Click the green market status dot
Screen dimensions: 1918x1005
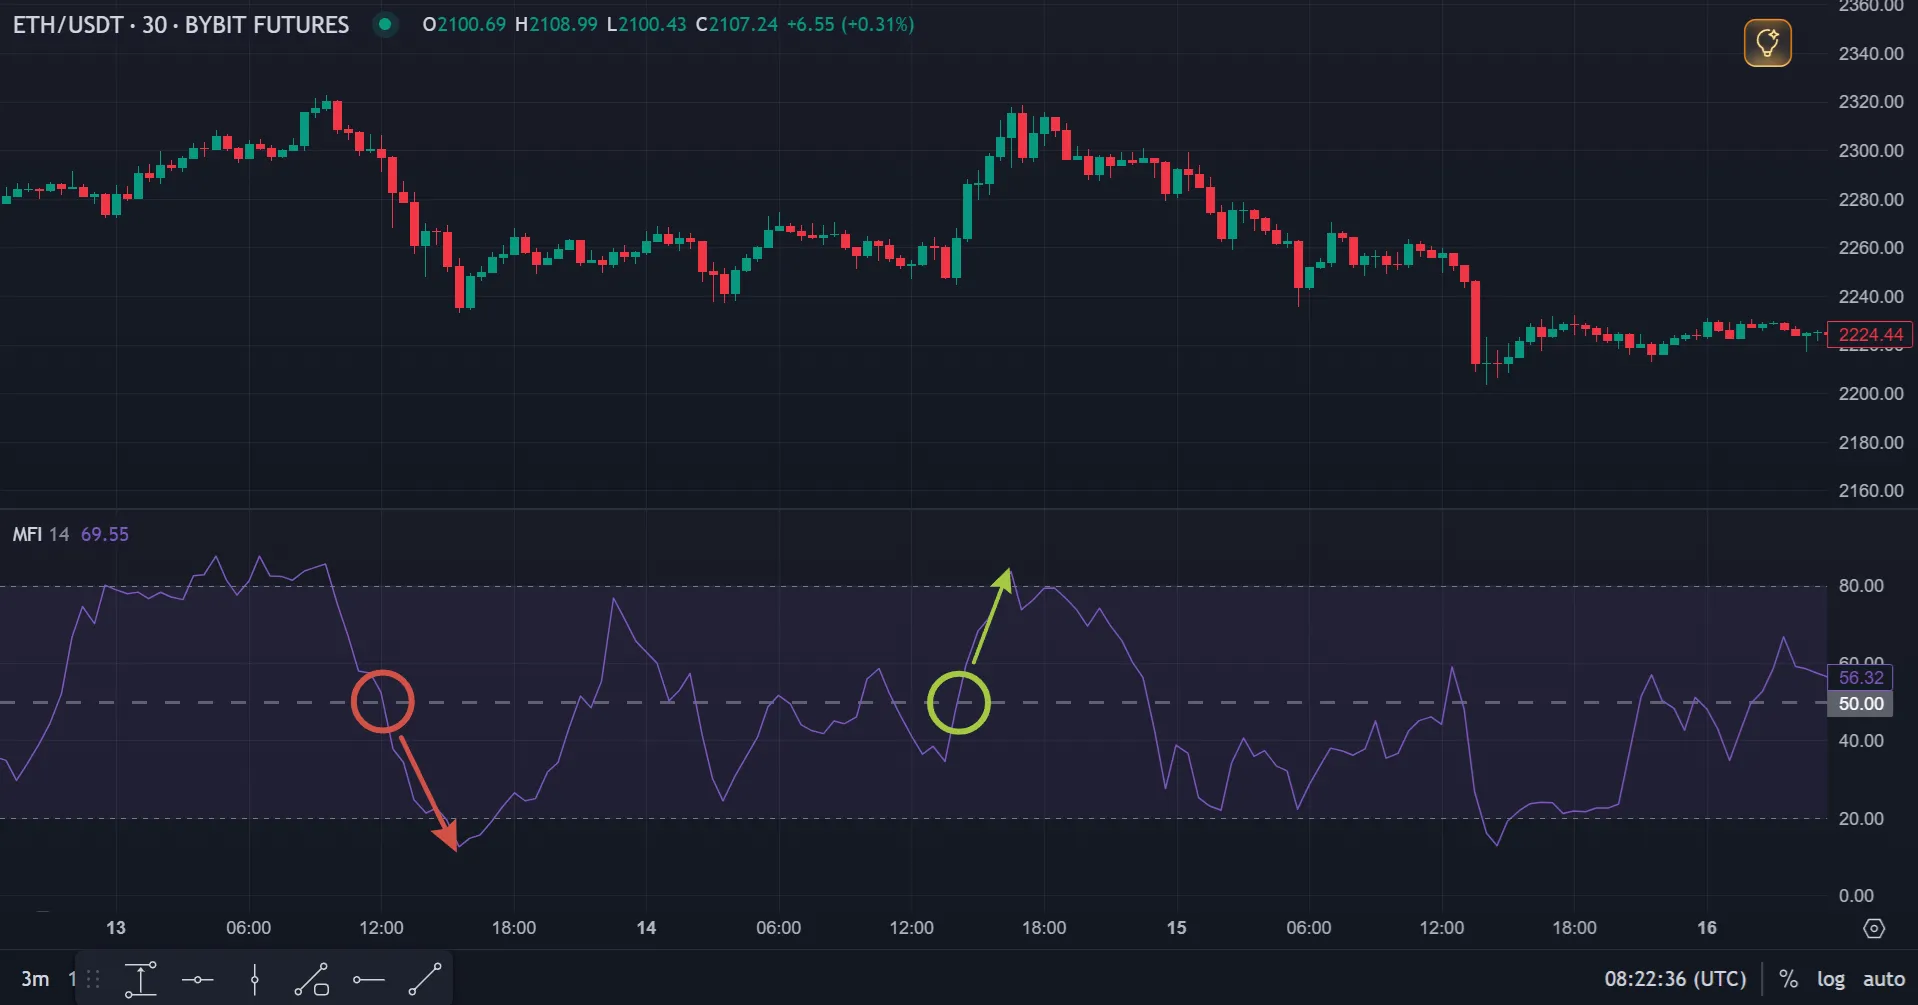[385, 25]
